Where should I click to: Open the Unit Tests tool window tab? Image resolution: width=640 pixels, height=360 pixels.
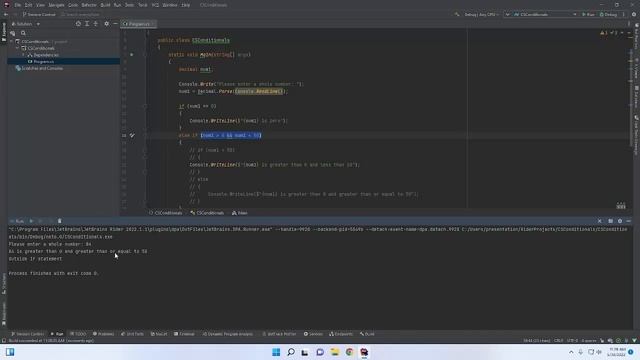132,334
